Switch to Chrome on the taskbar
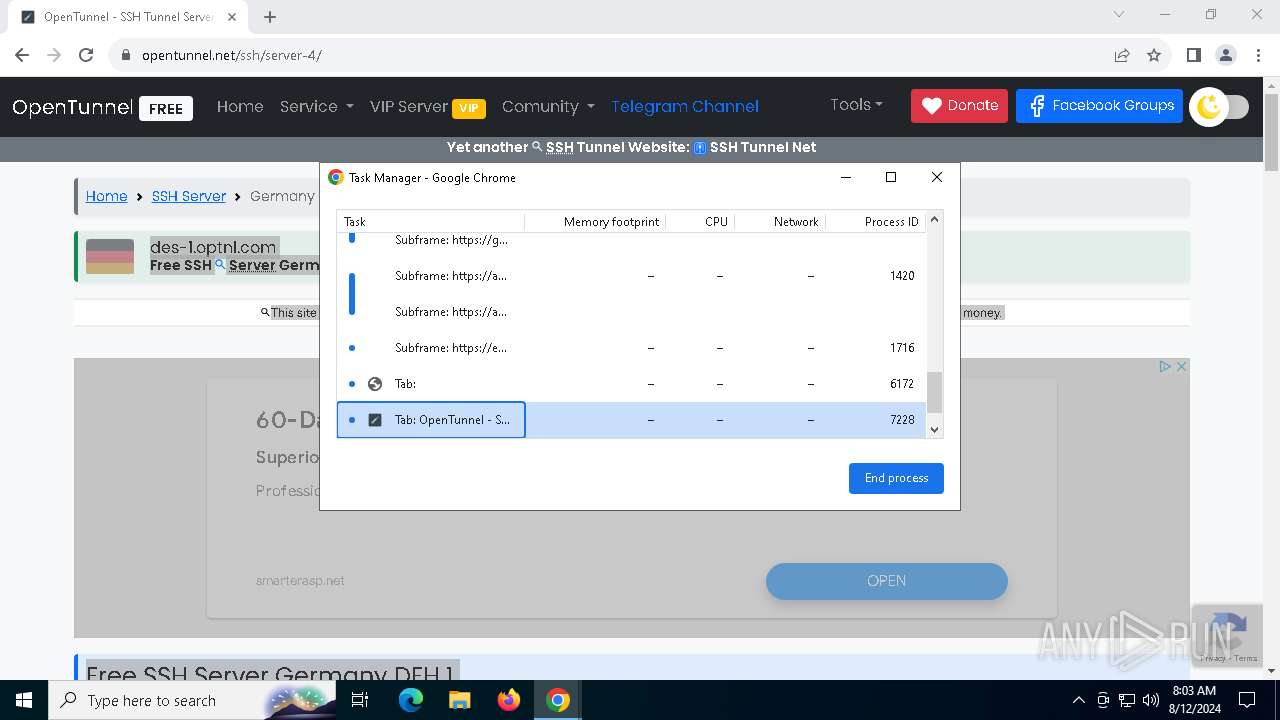This screenshot has height=720, width=1280. coord(558,700)
